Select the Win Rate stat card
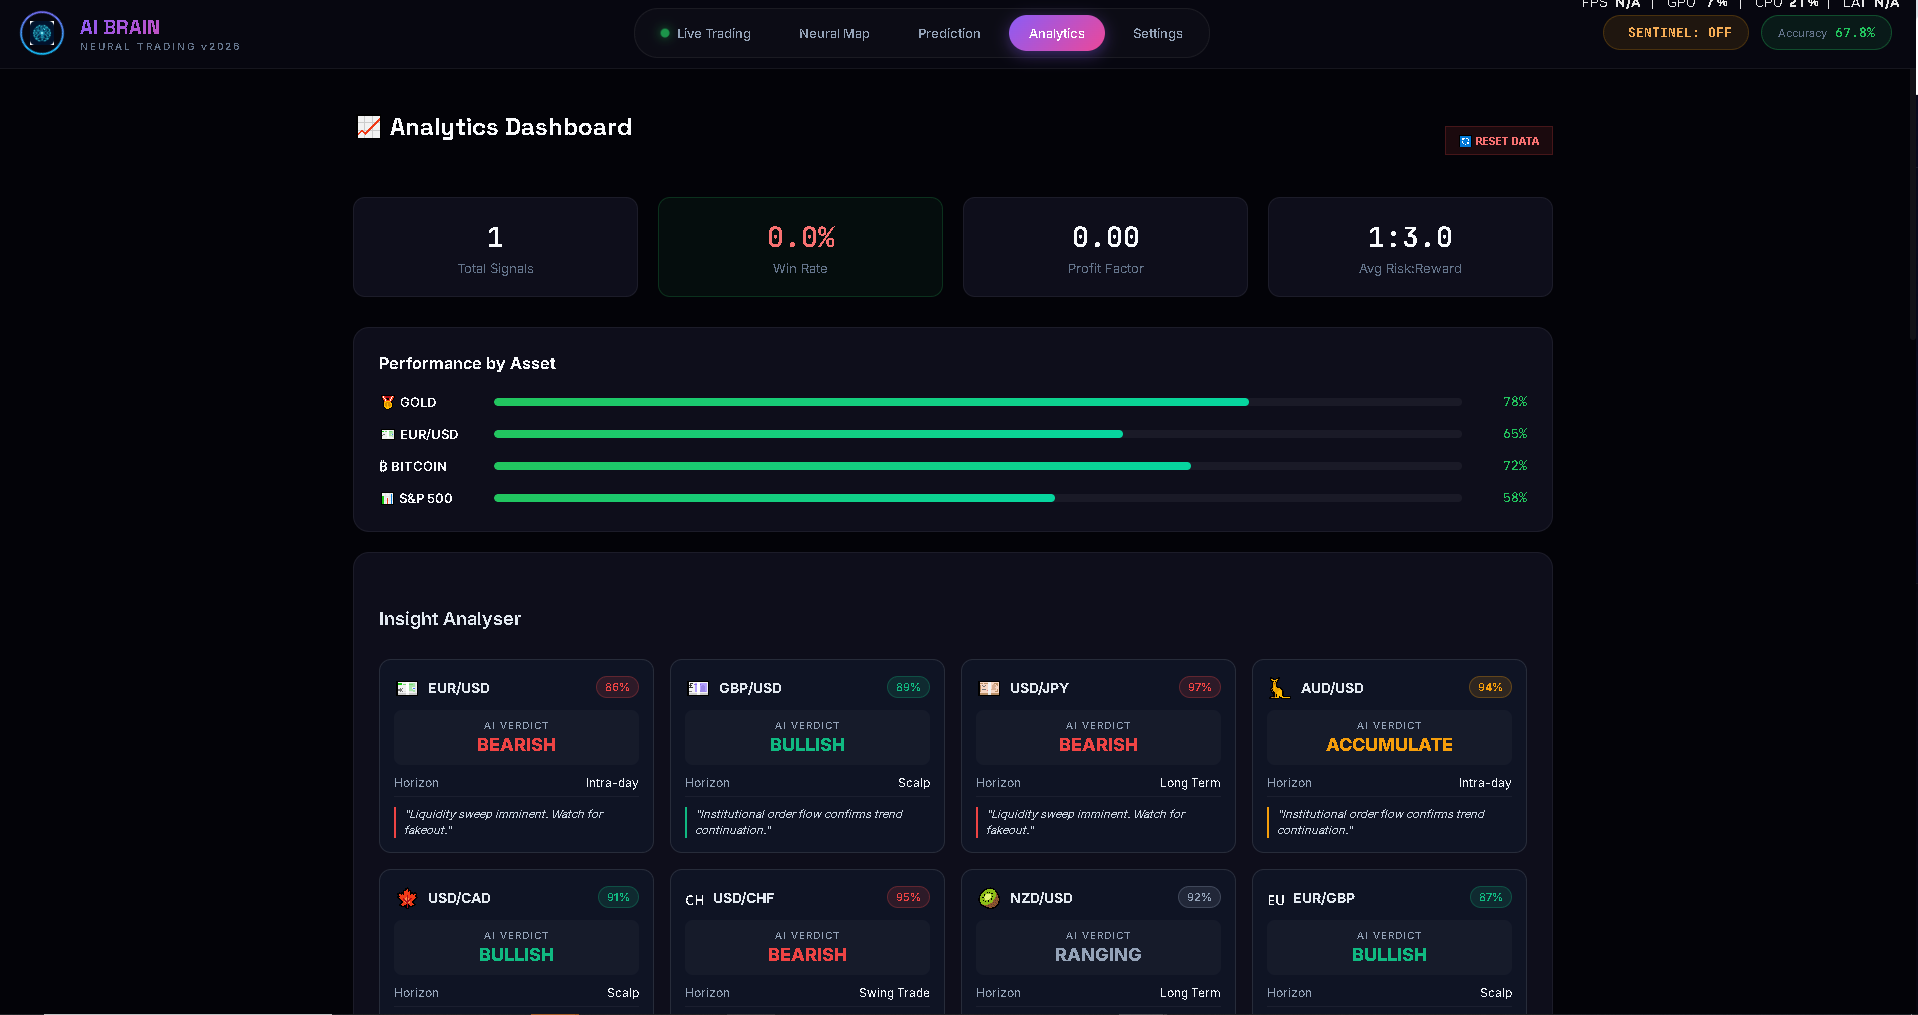1918x1015 pixels. pos(800,247)
